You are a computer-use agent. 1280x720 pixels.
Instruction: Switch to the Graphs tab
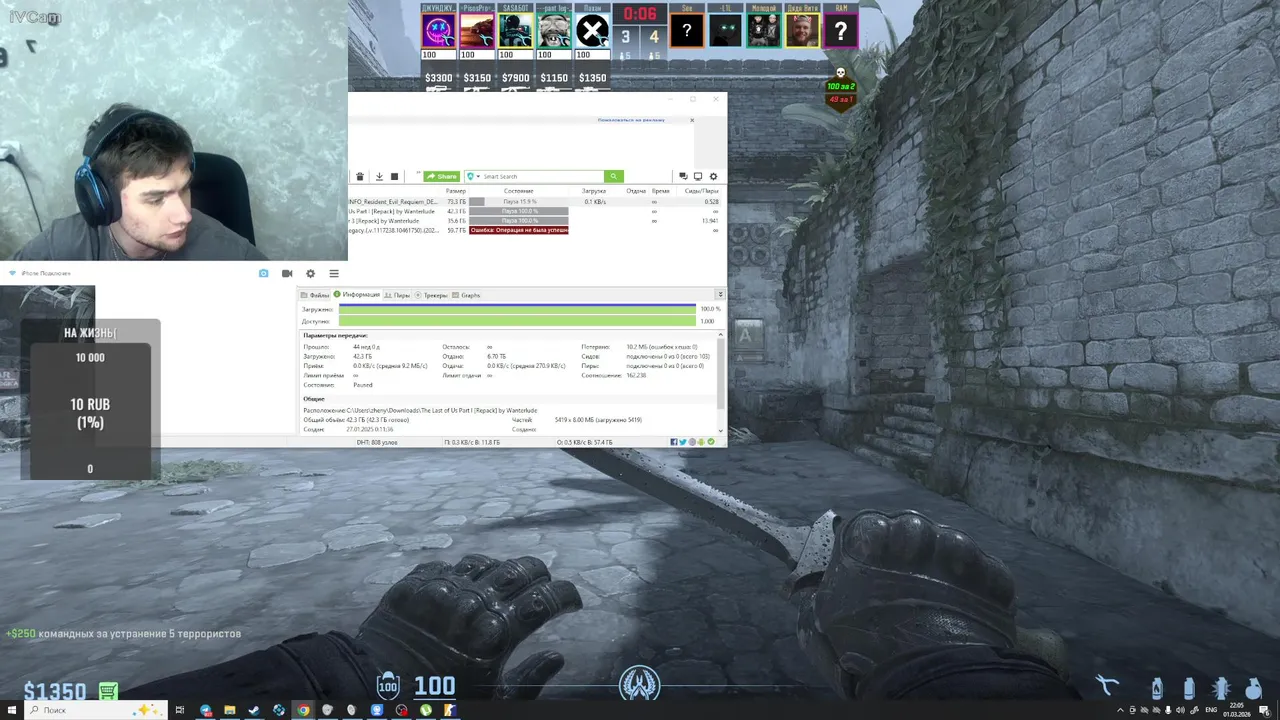[467, 295]
